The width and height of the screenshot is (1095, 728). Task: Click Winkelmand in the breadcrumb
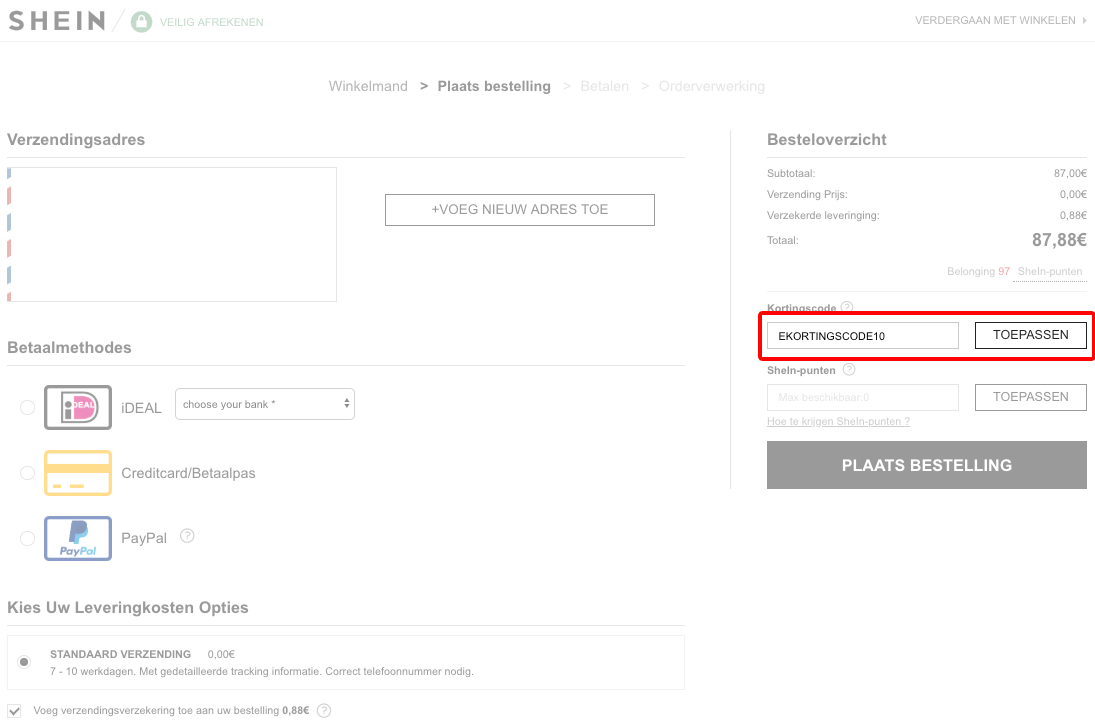click(x=368, y=86)
